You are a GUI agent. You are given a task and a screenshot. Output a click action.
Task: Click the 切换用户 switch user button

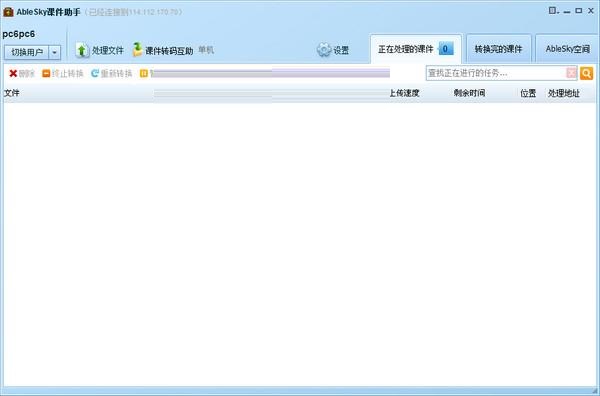click(27, 52)
